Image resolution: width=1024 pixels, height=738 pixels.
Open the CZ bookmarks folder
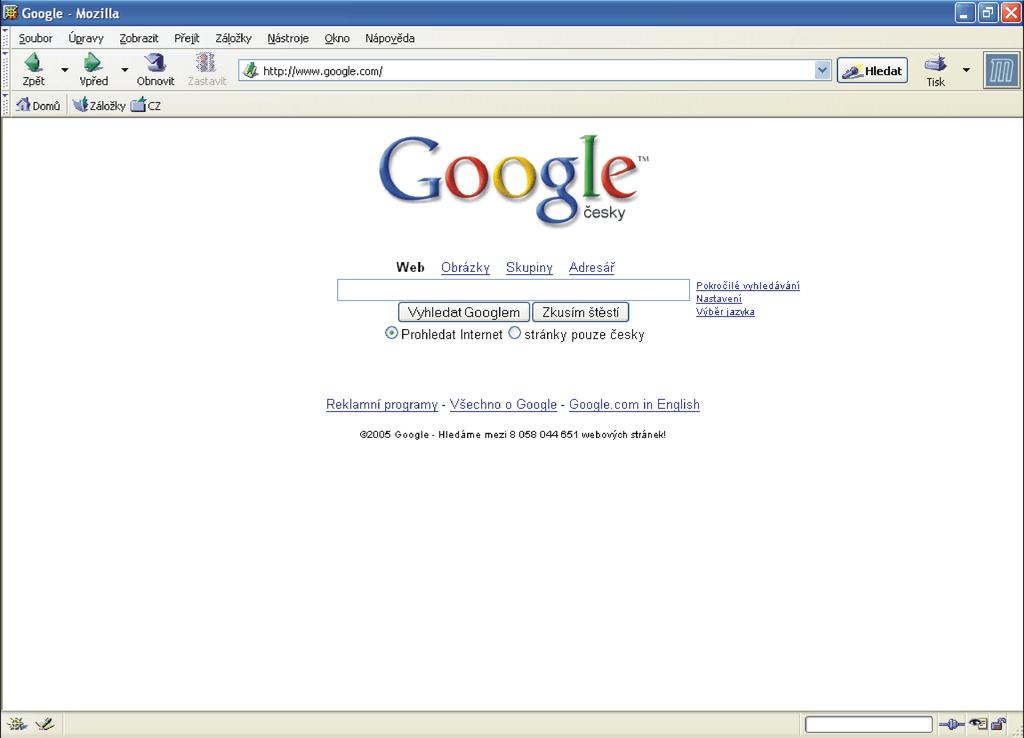(x=146, y=105)
